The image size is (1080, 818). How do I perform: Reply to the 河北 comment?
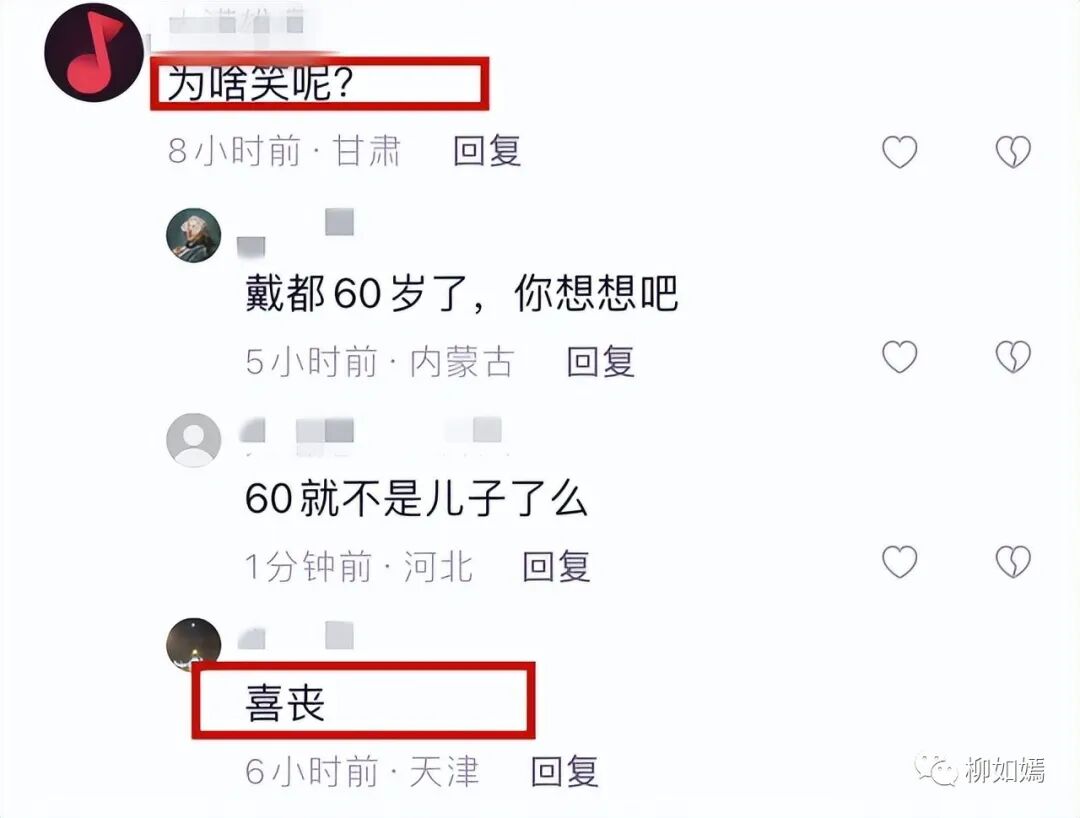(x=557, y=566)
